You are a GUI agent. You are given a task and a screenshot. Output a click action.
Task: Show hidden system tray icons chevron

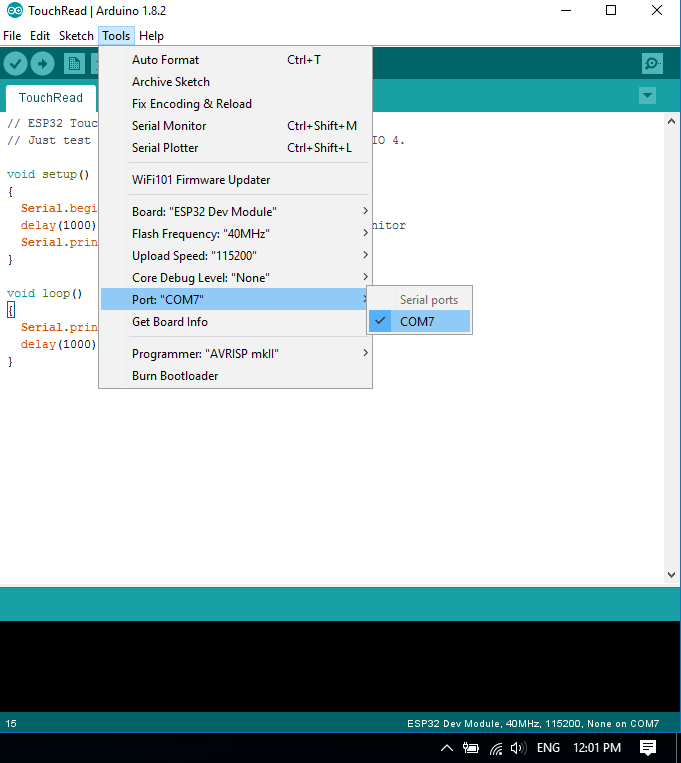(x=447, y=748)
